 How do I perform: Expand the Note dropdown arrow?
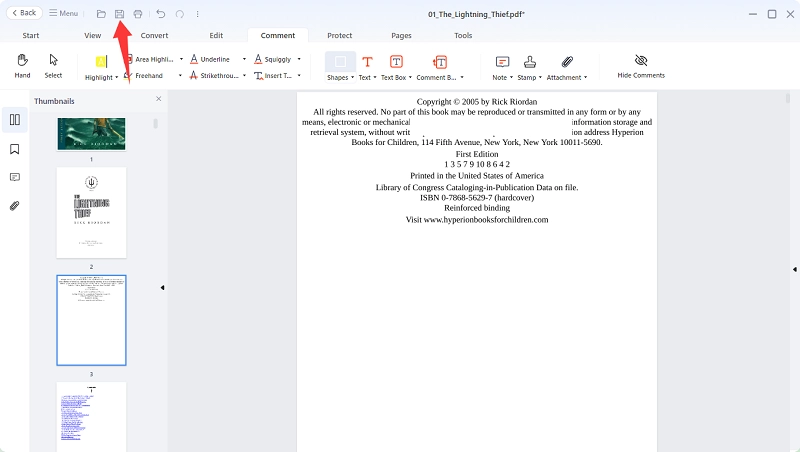(511, 78)
